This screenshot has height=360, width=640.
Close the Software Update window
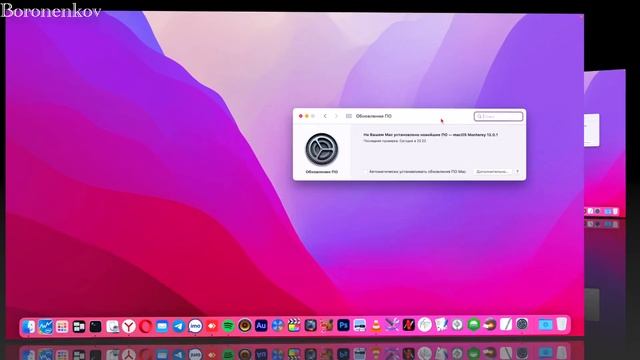pos(301,116)
